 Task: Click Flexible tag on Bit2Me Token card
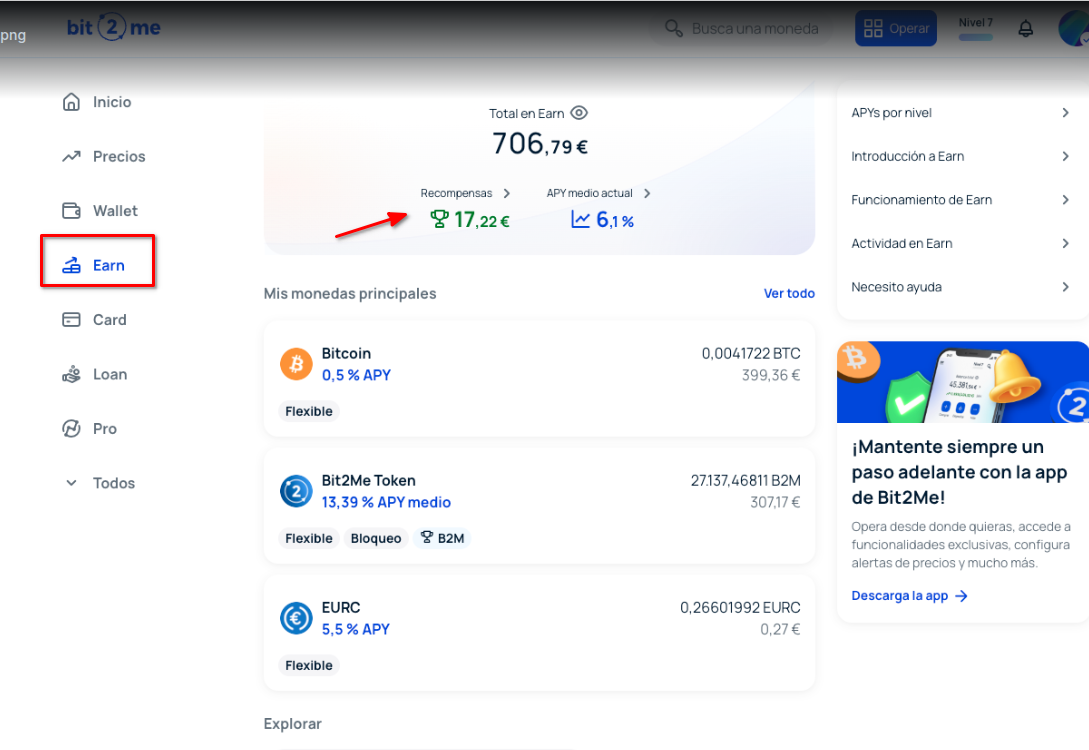click(x=308, y=538)
